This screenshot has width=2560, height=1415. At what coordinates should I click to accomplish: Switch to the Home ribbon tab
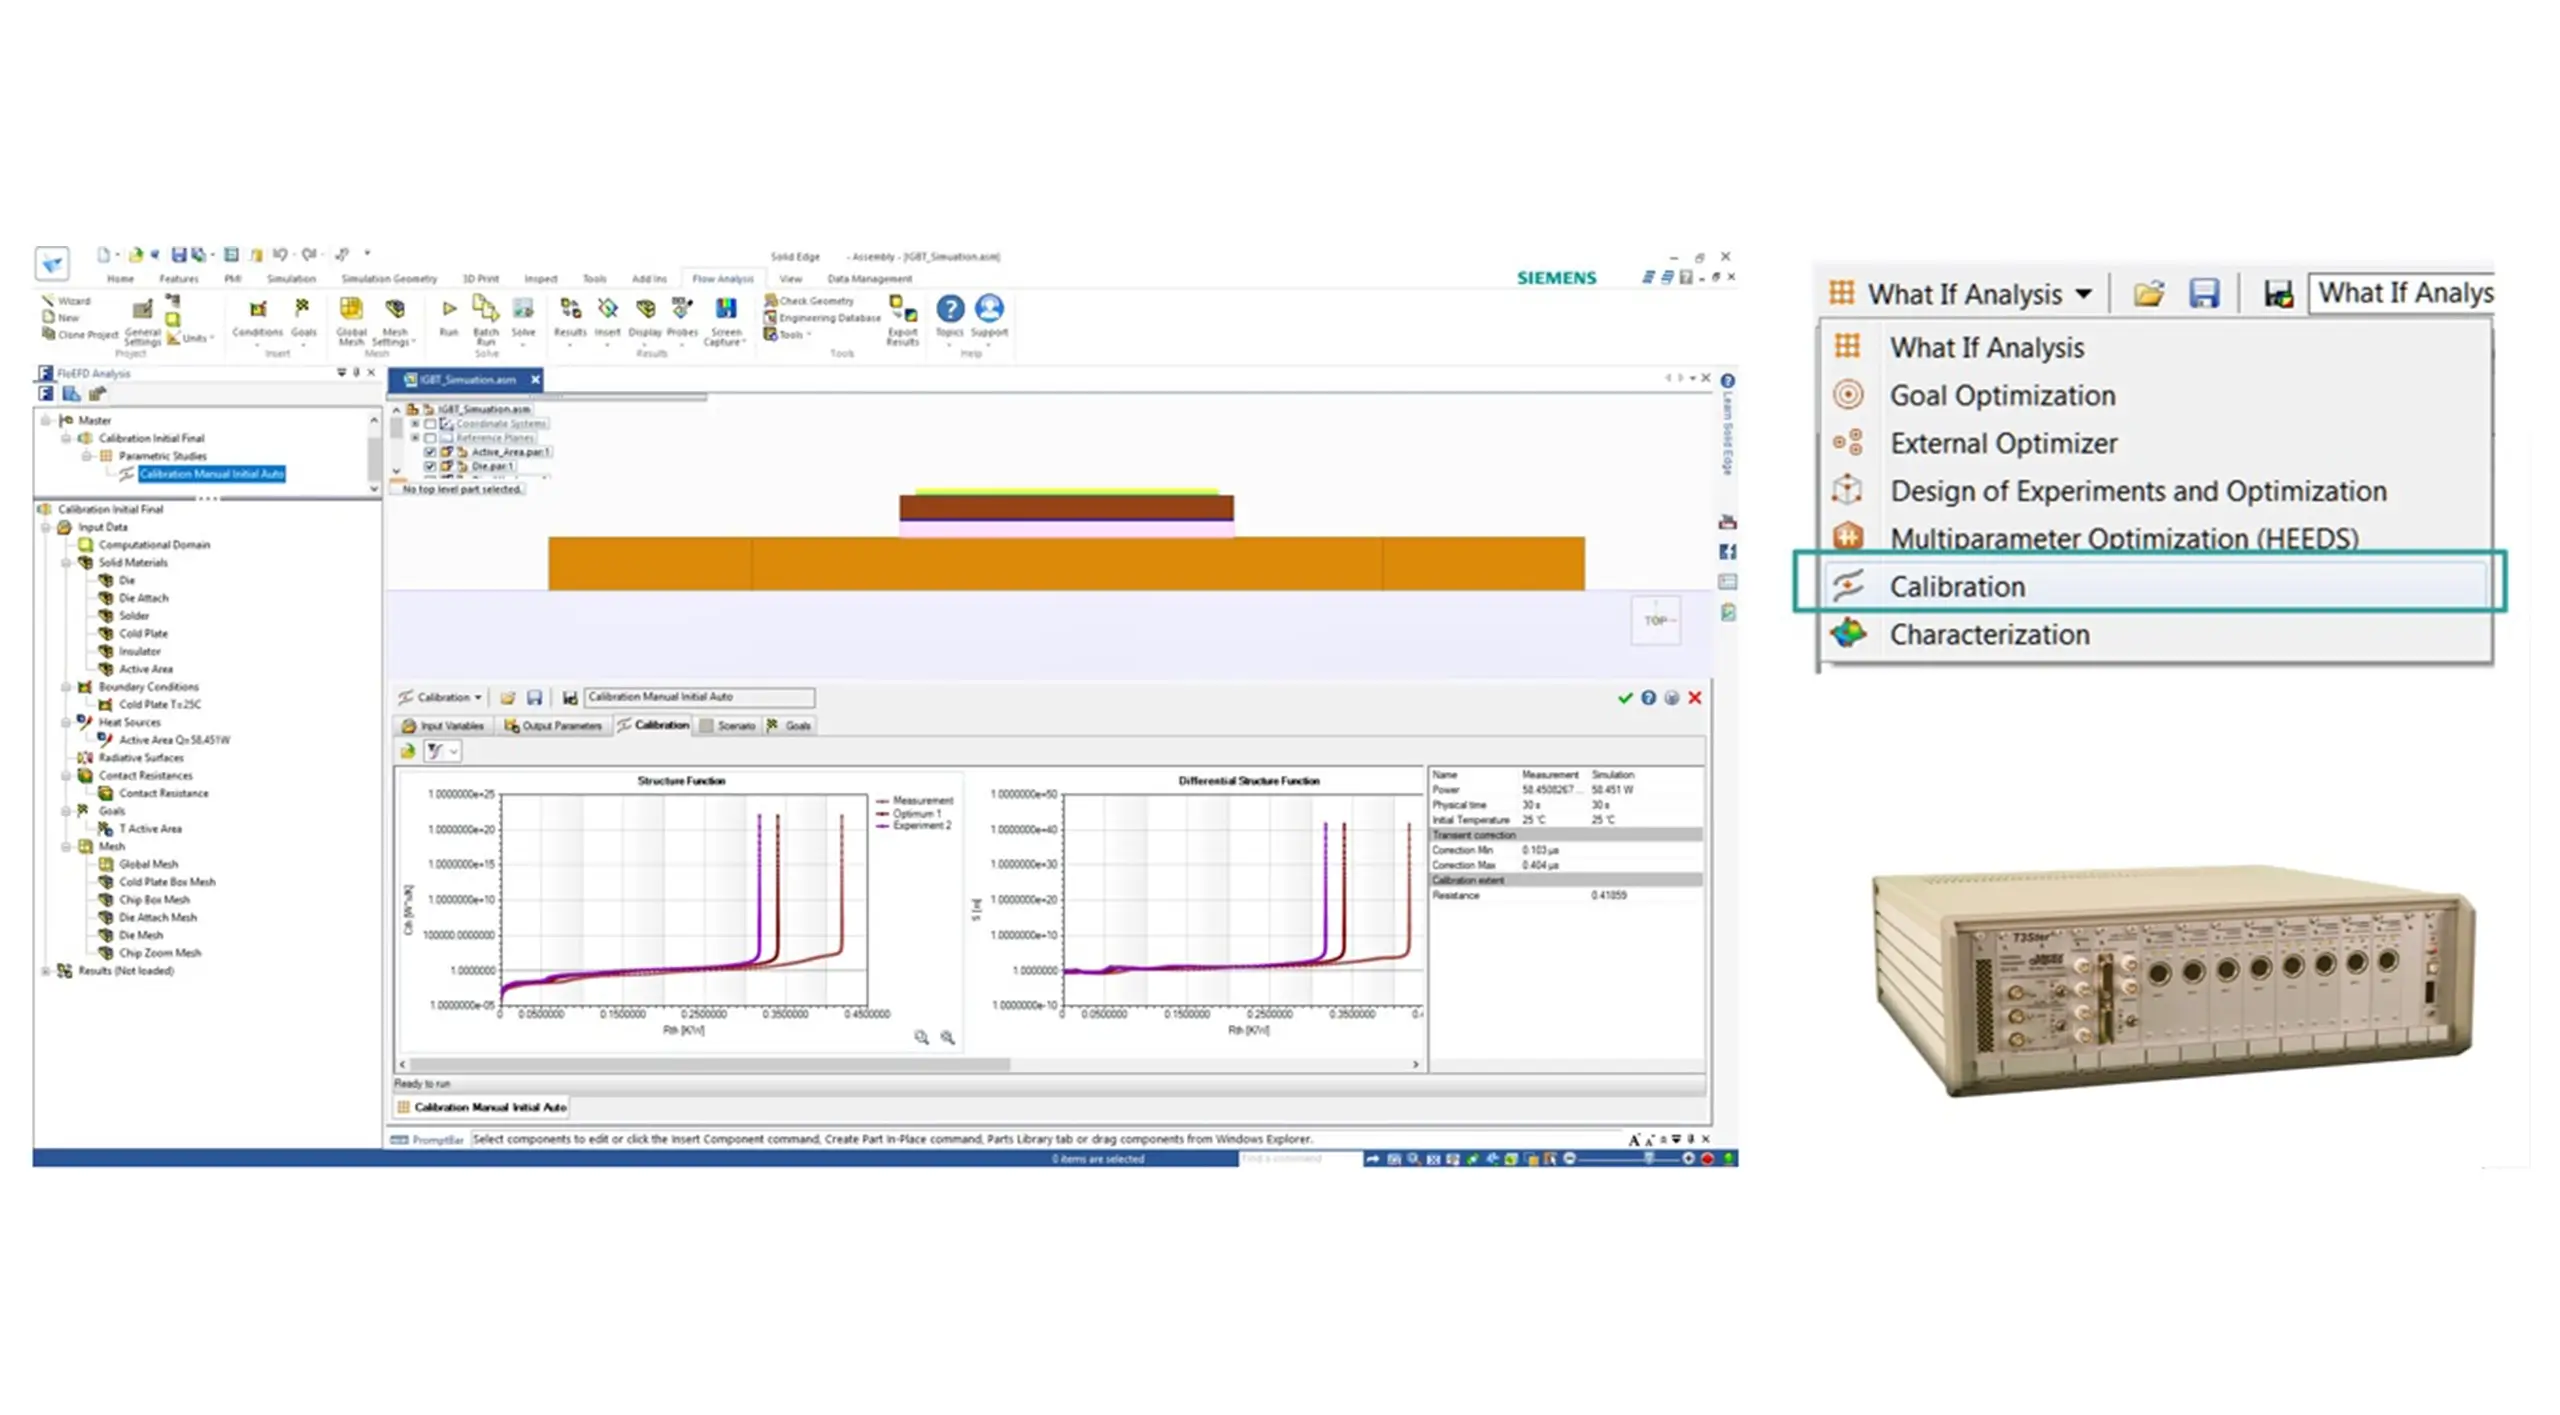click(x=120, y=279)
